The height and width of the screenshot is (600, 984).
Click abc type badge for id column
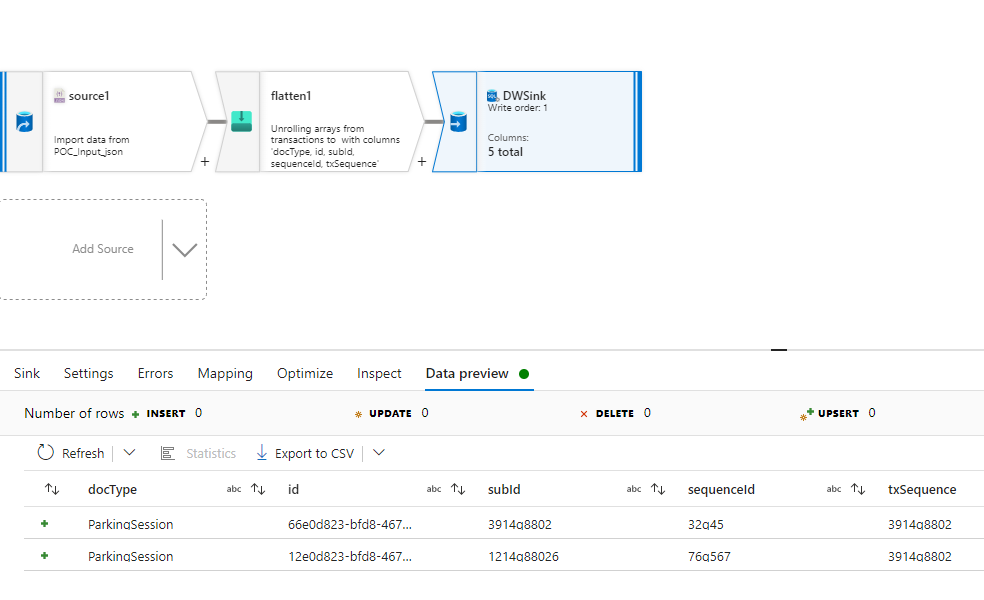coord(434,489)
